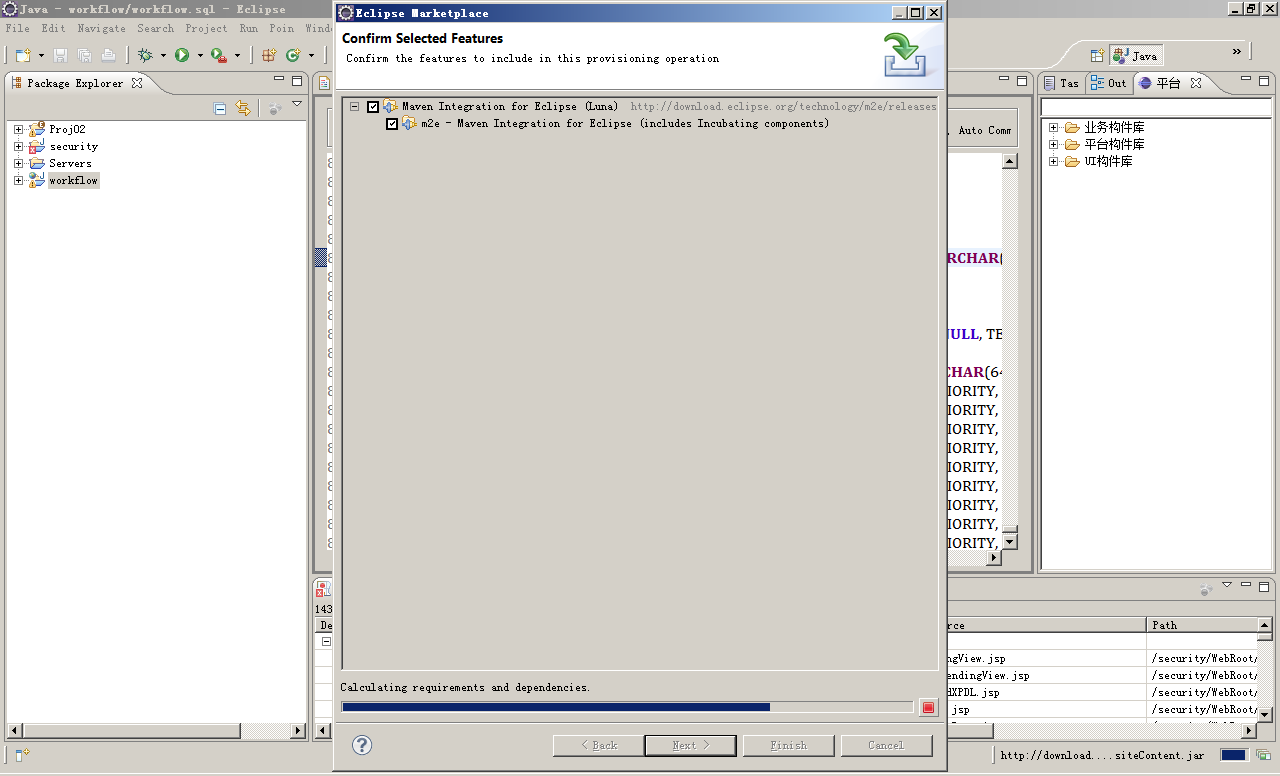The height and width of the screenshot is (776, 1280).
Task: Open the External Tools dropdown arrow
Action: click(x=237, y=56)
